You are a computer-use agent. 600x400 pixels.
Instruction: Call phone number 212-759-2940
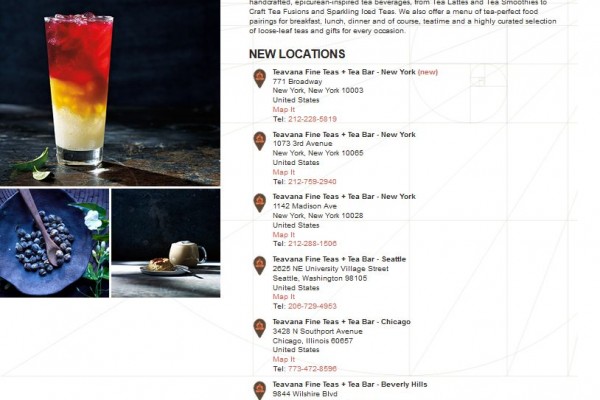click(312, 181)
